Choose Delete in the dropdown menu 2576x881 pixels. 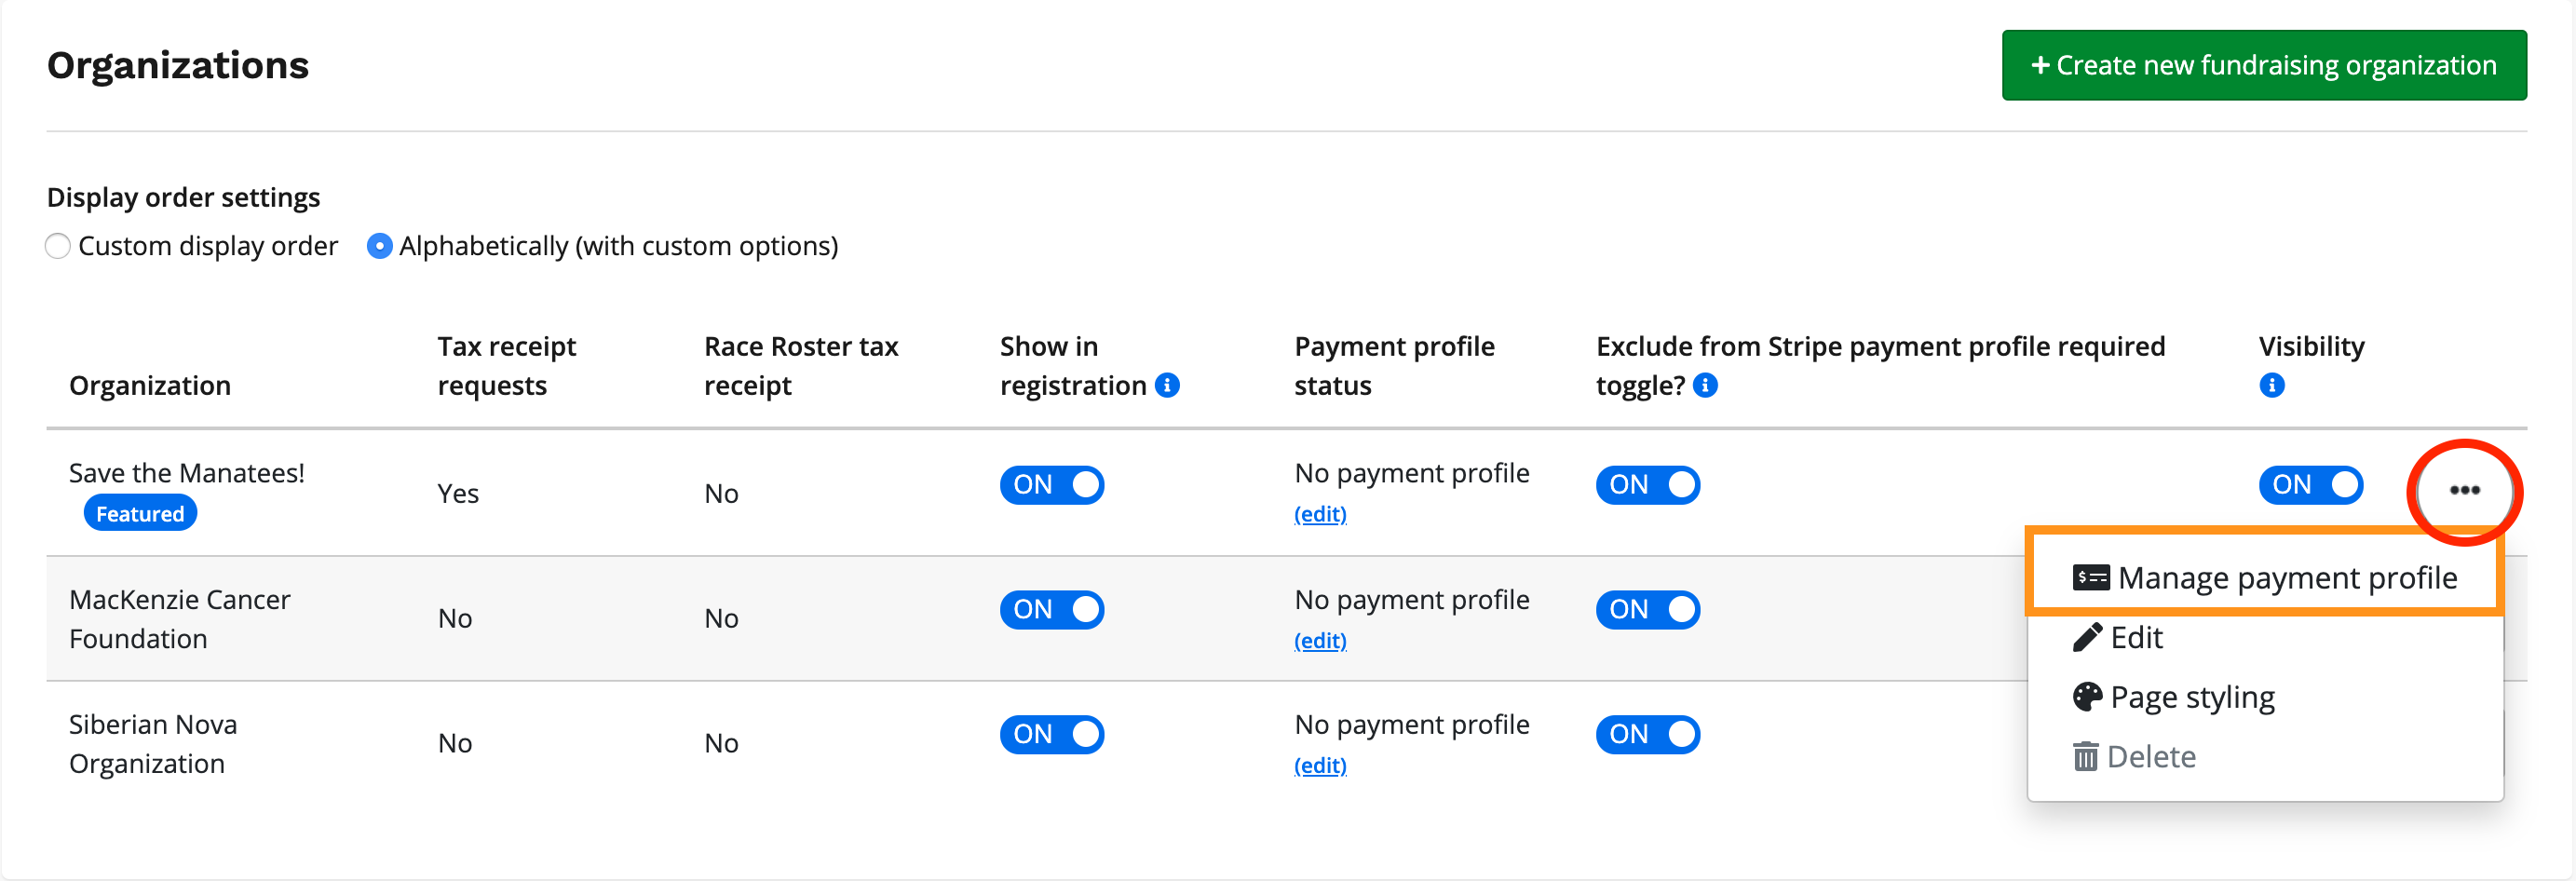2134,757
